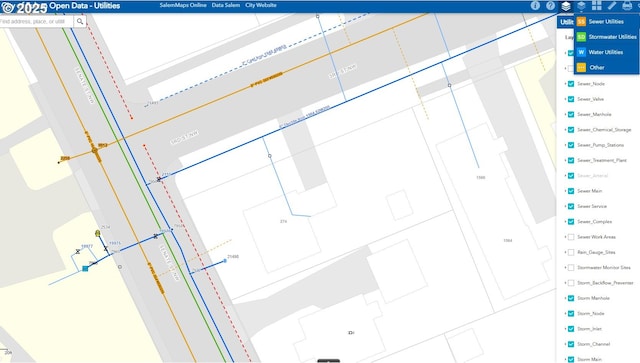Open the print tool icon
The image size is (640, 363).
click(627, 5)
